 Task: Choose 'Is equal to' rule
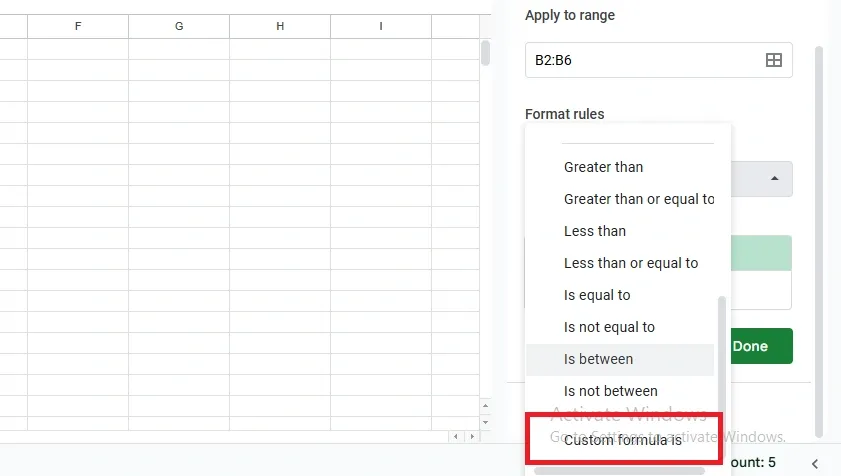pos(597,295)
